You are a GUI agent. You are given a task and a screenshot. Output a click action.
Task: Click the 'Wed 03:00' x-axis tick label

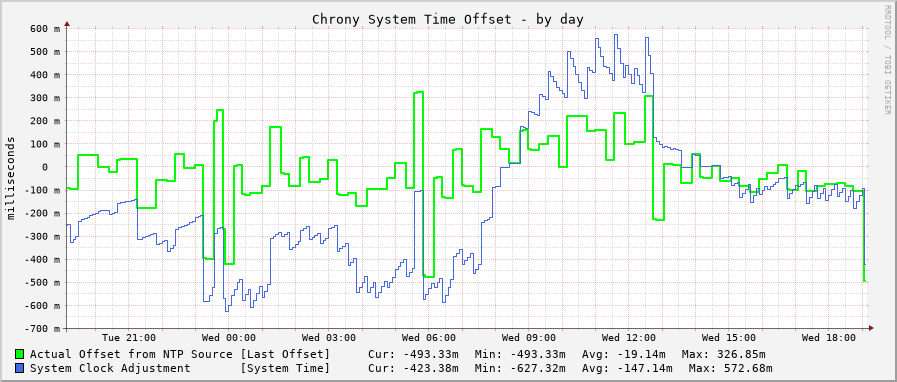tap(328, 338)
